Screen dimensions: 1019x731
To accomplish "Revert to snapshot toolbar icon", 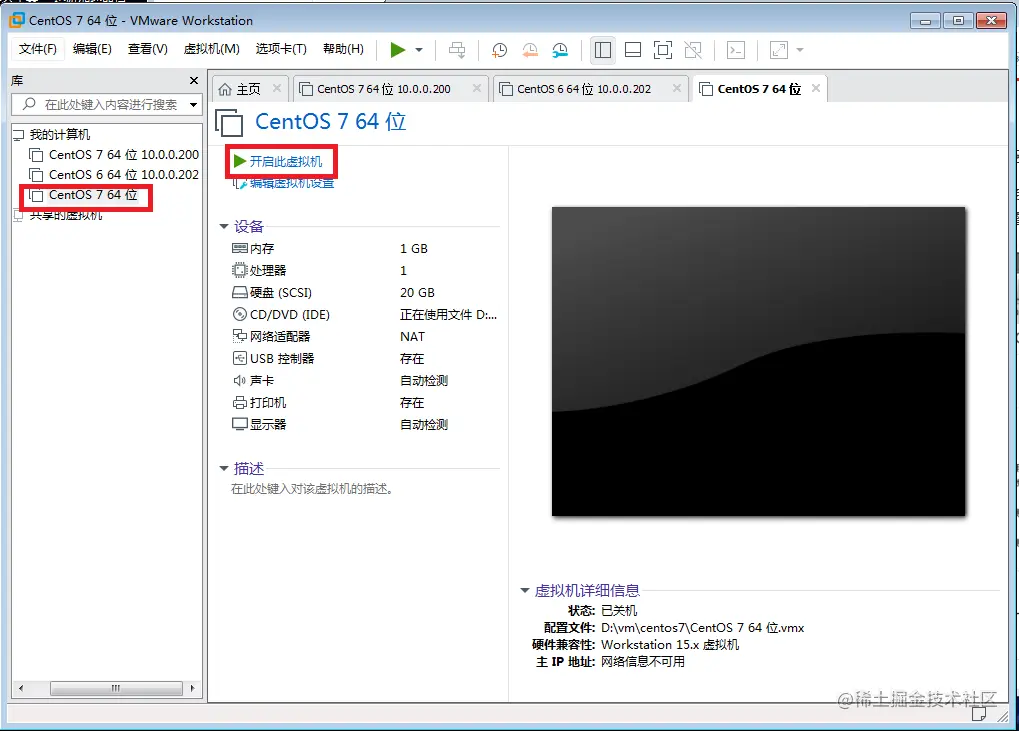I will 530,50.
